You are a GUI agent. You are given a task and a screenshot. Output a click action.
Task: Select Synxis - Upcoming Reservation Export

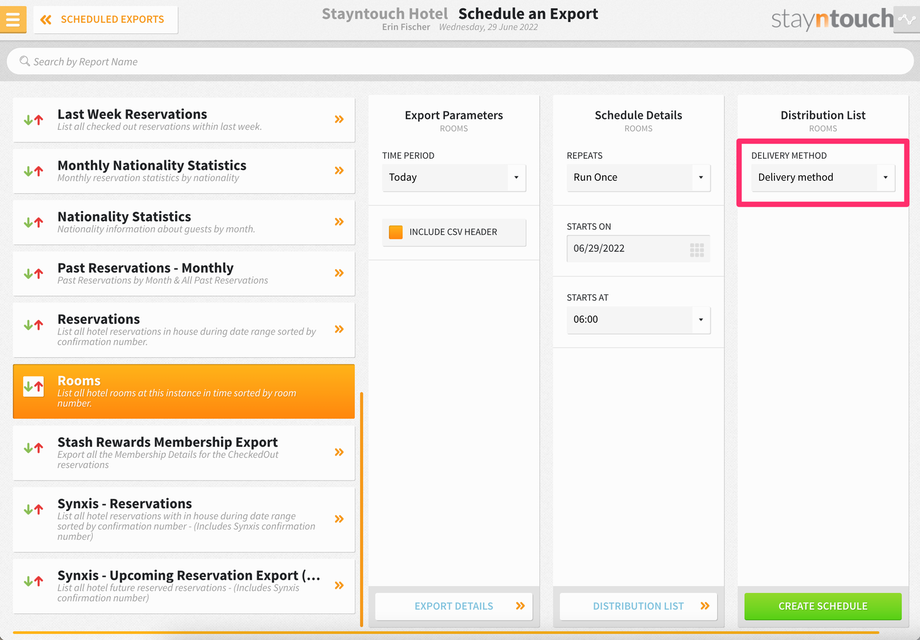pyautogui.click(x=184, y=586)
